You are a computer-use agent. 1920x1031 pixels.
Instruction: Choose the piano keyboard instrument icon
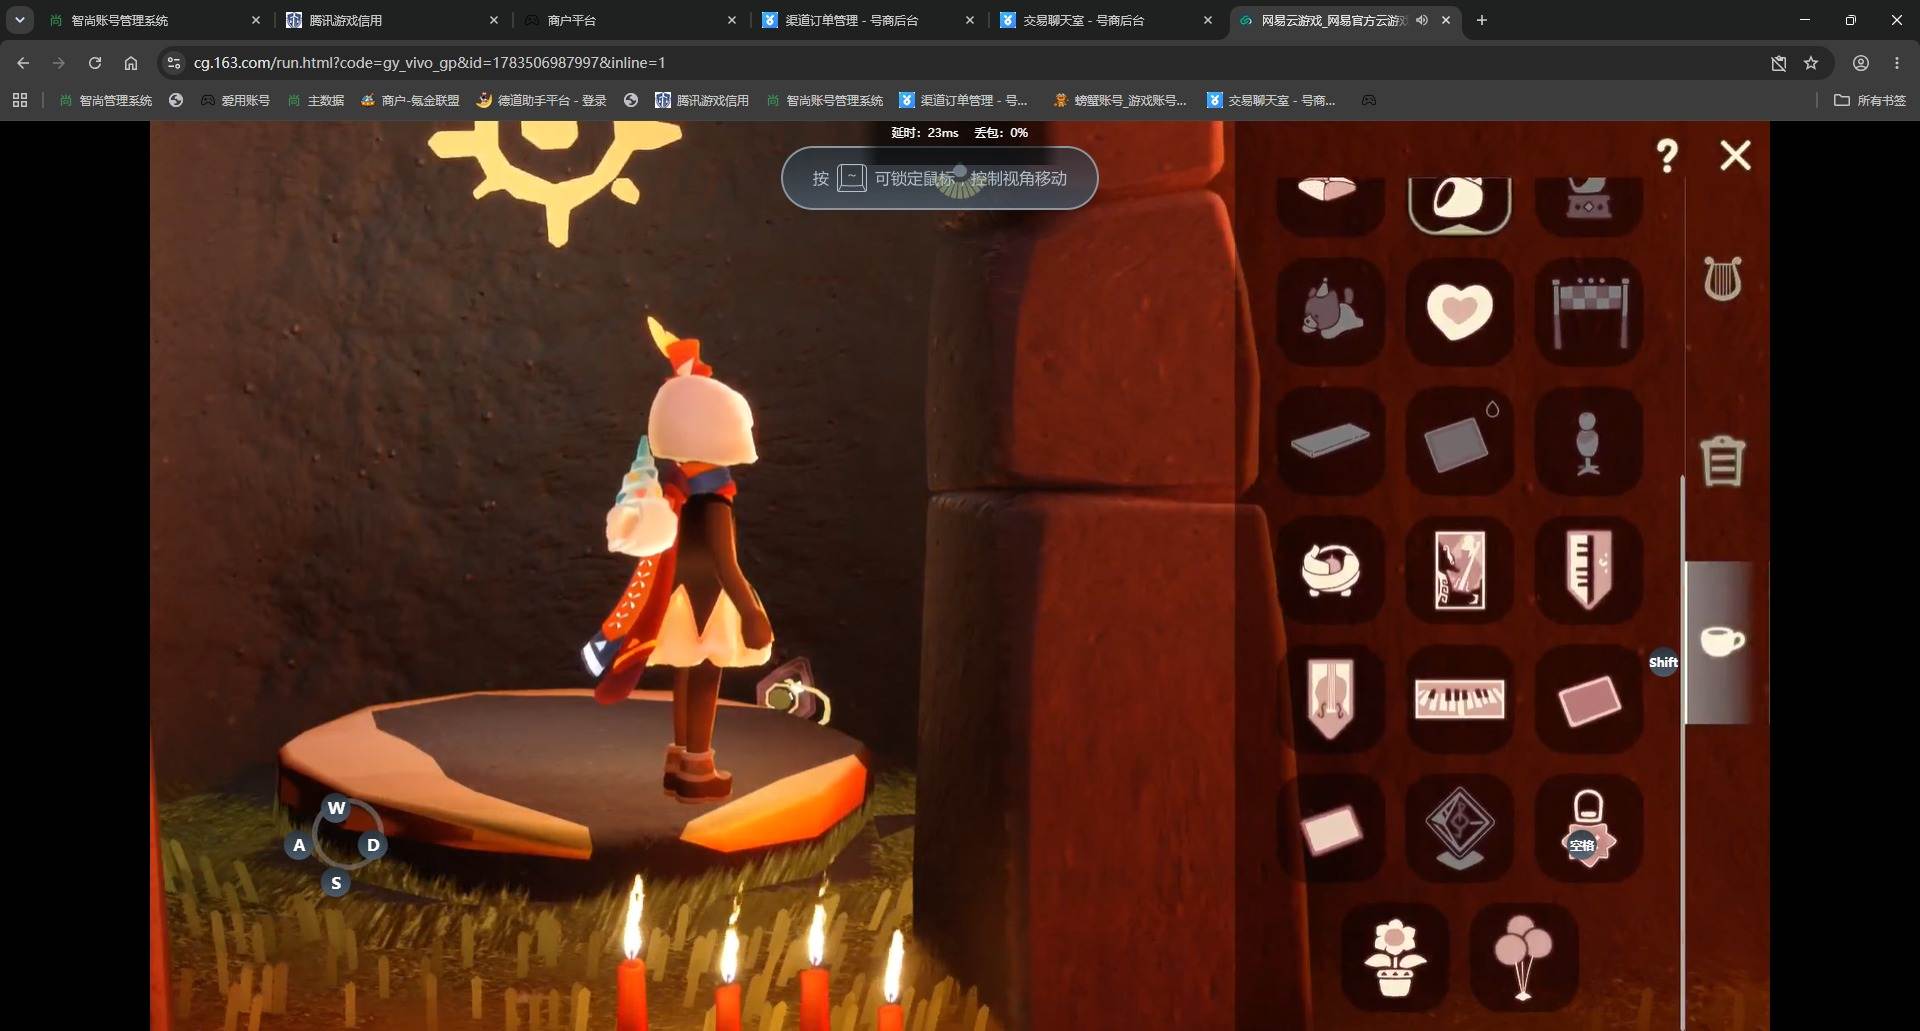coord(1459,699)
